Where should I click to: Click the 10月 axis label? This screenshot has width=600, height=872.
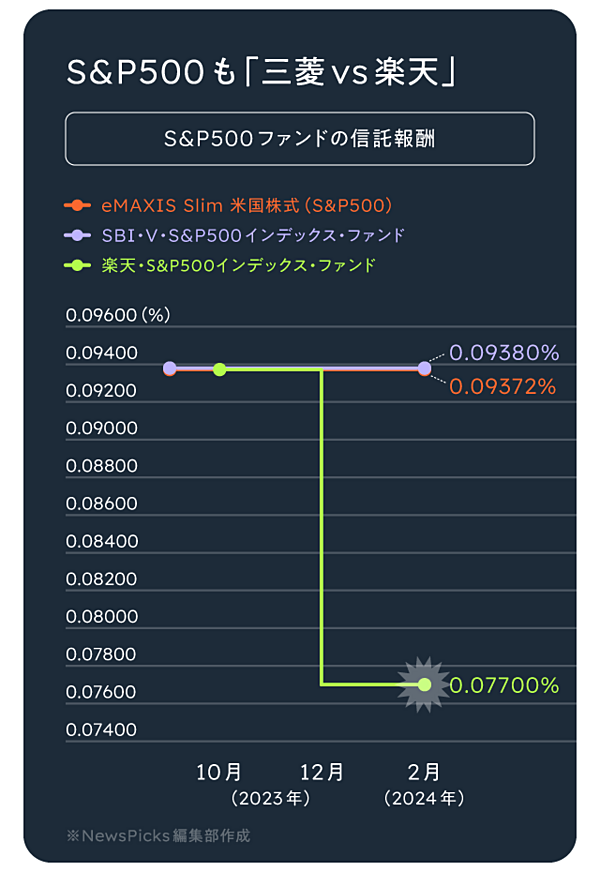219,772
